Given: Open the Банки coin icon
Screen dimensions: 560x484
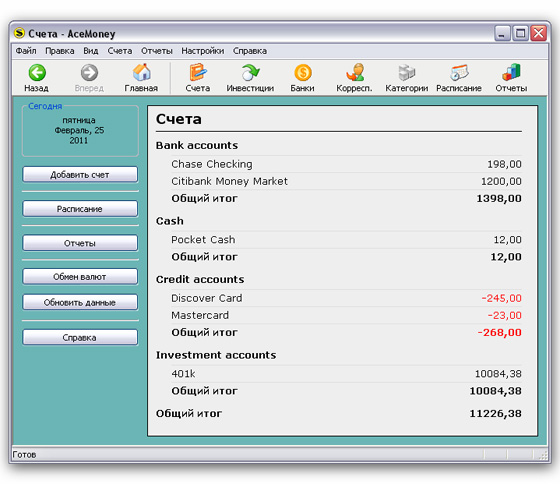Looking at the screenshot, I should coord(302,73).
